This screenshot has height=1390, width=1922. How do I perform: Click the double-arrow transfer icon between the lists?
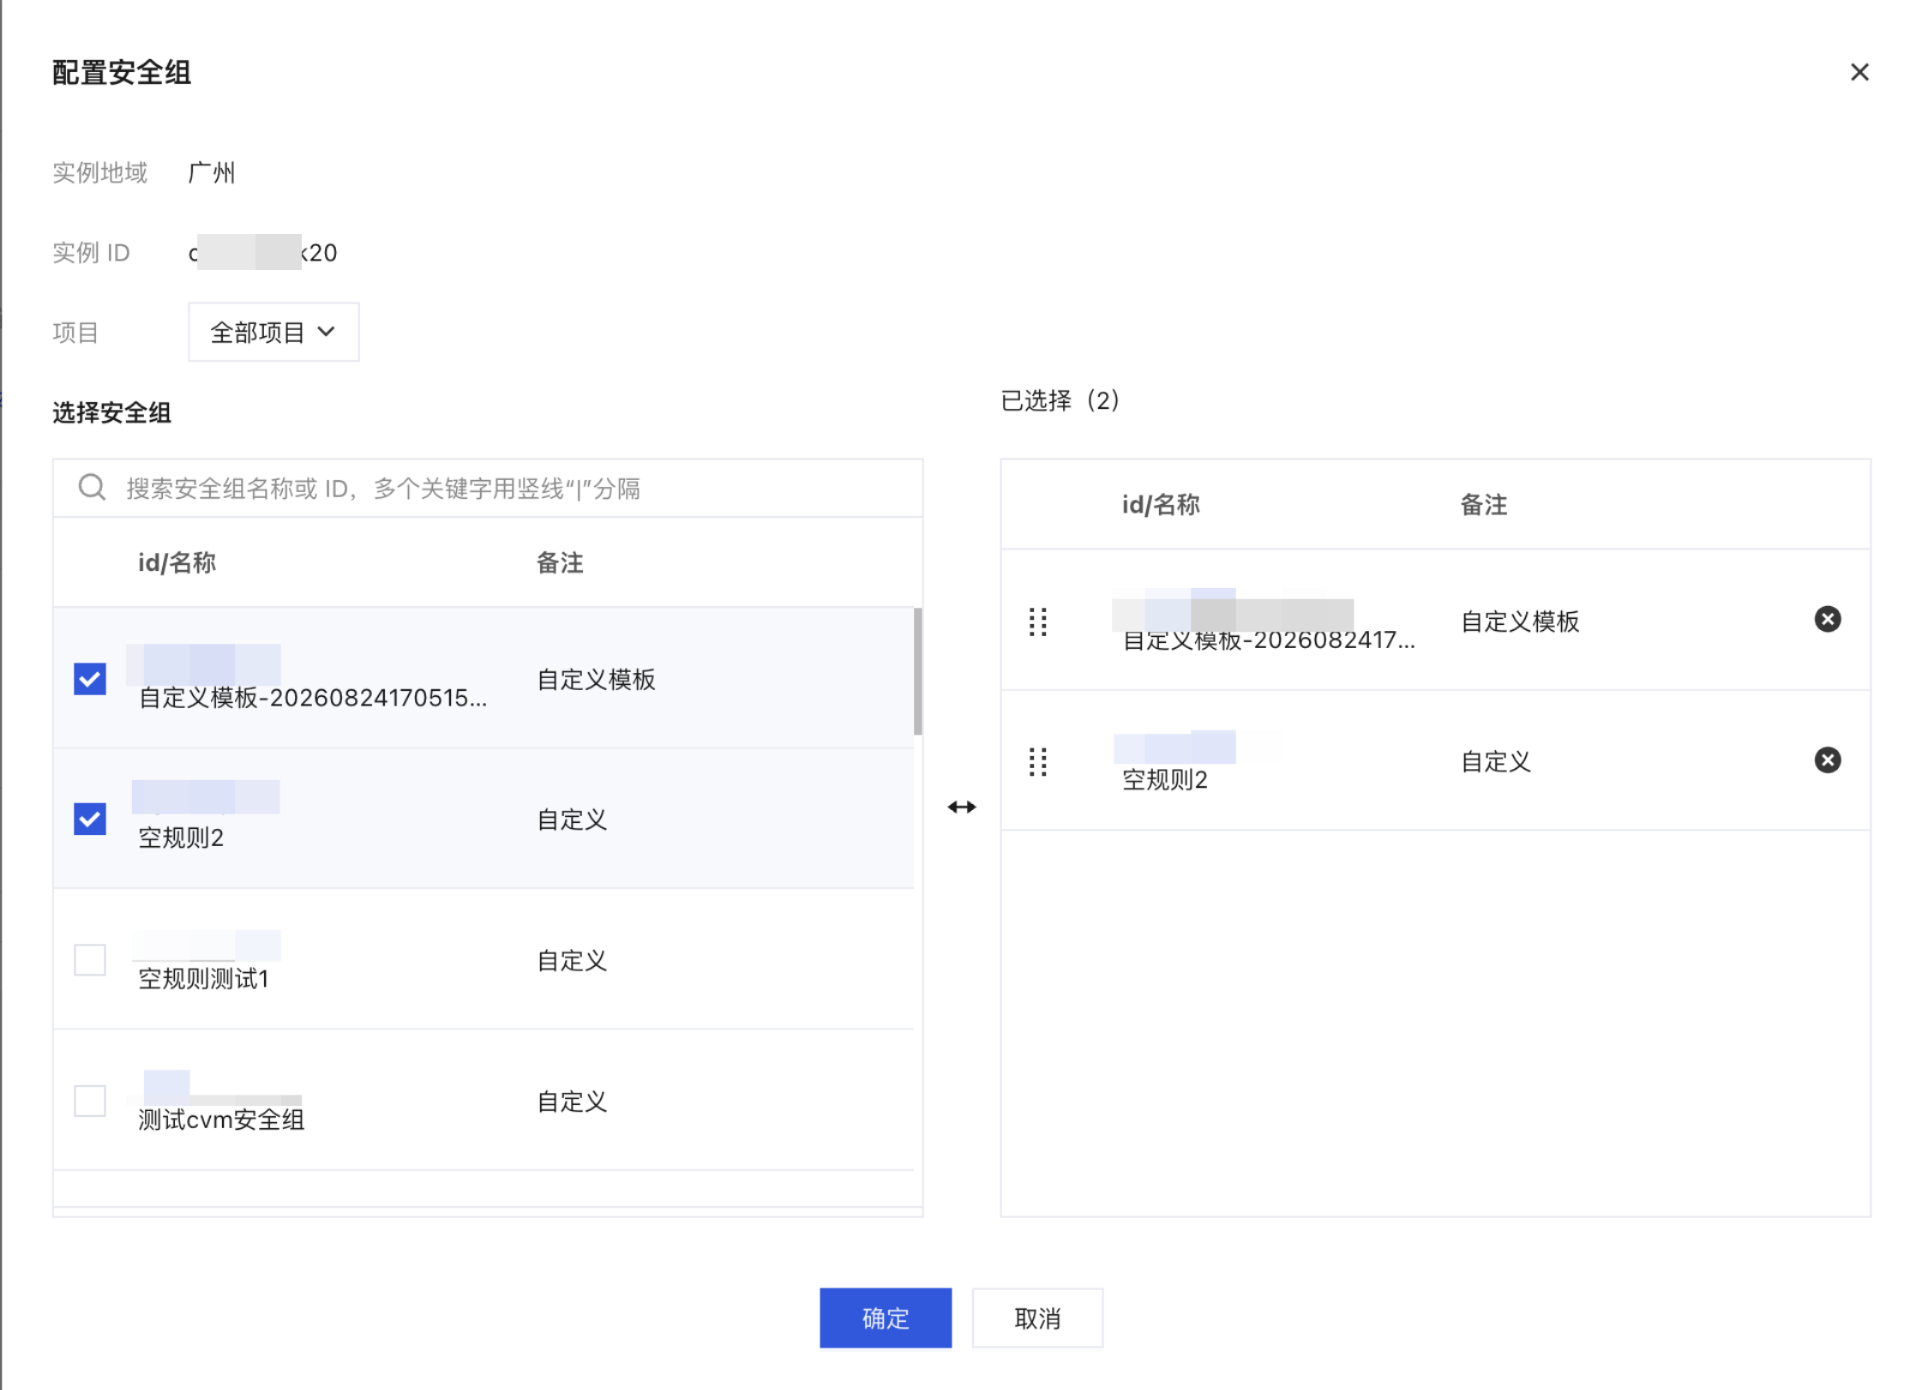point(961,807)
